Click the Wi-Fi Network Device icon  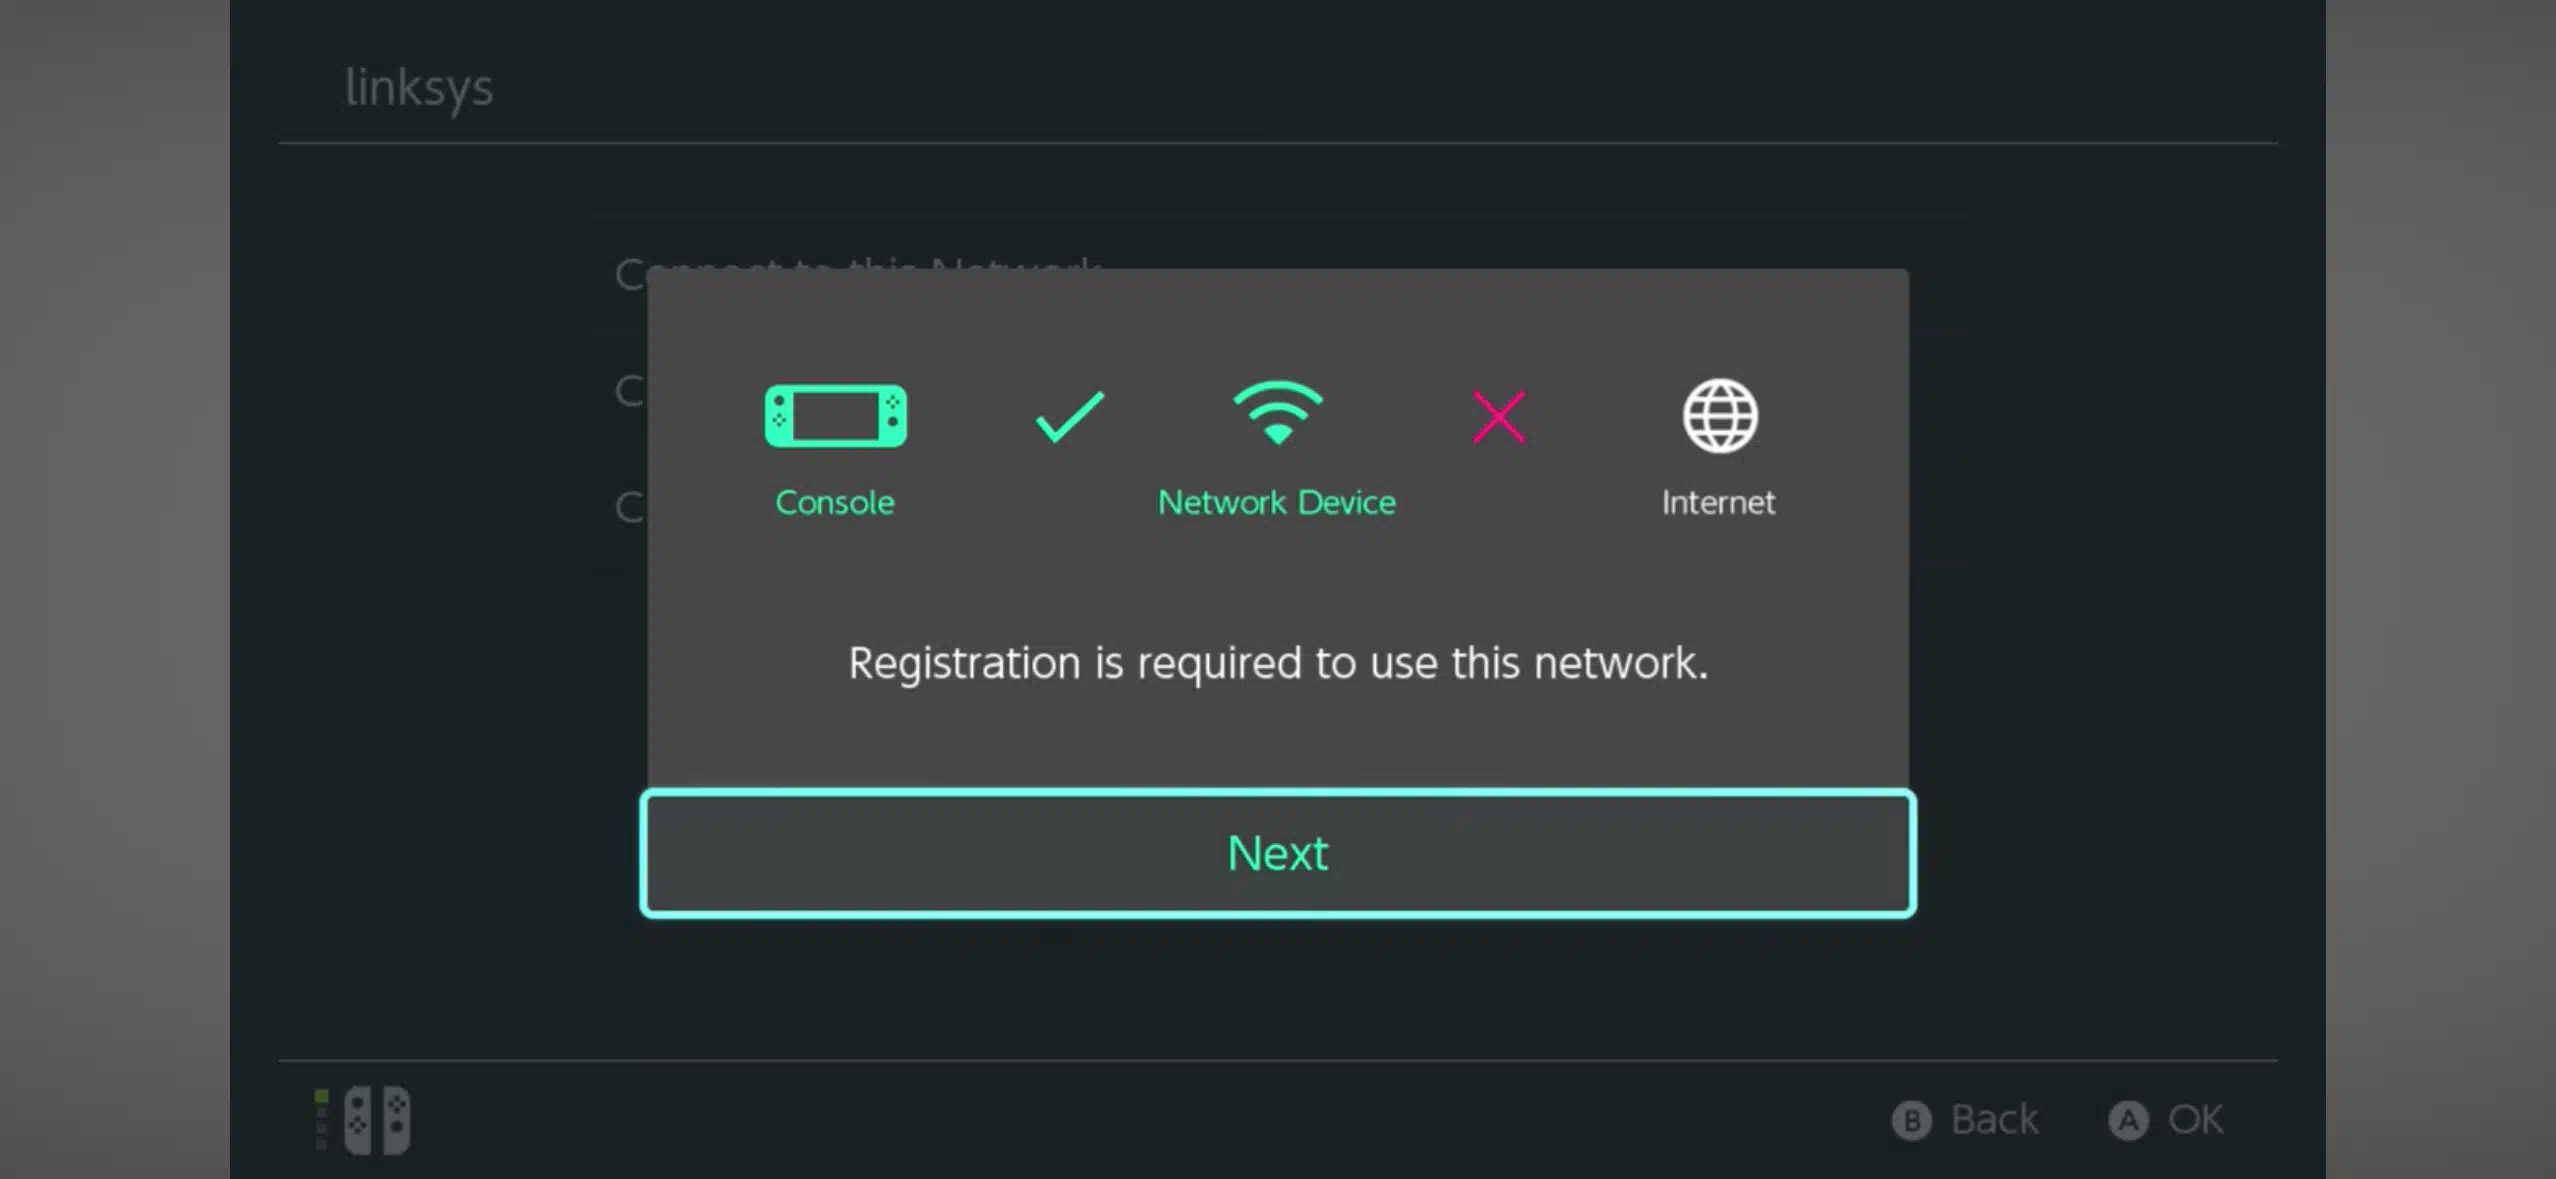pos(1278,412)
